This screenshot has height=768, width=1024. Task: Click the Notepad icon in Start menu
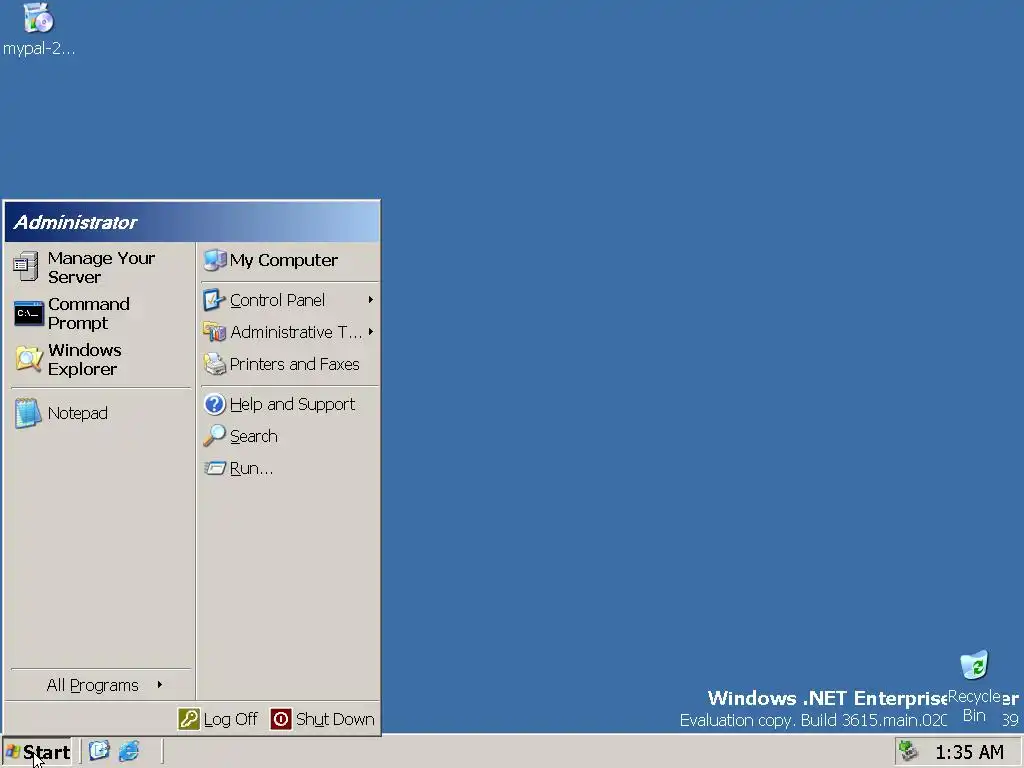28,413
